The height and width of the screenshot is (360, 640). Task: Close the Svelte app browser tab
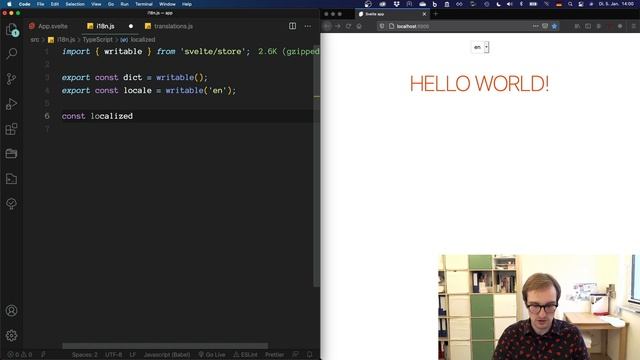424,14
